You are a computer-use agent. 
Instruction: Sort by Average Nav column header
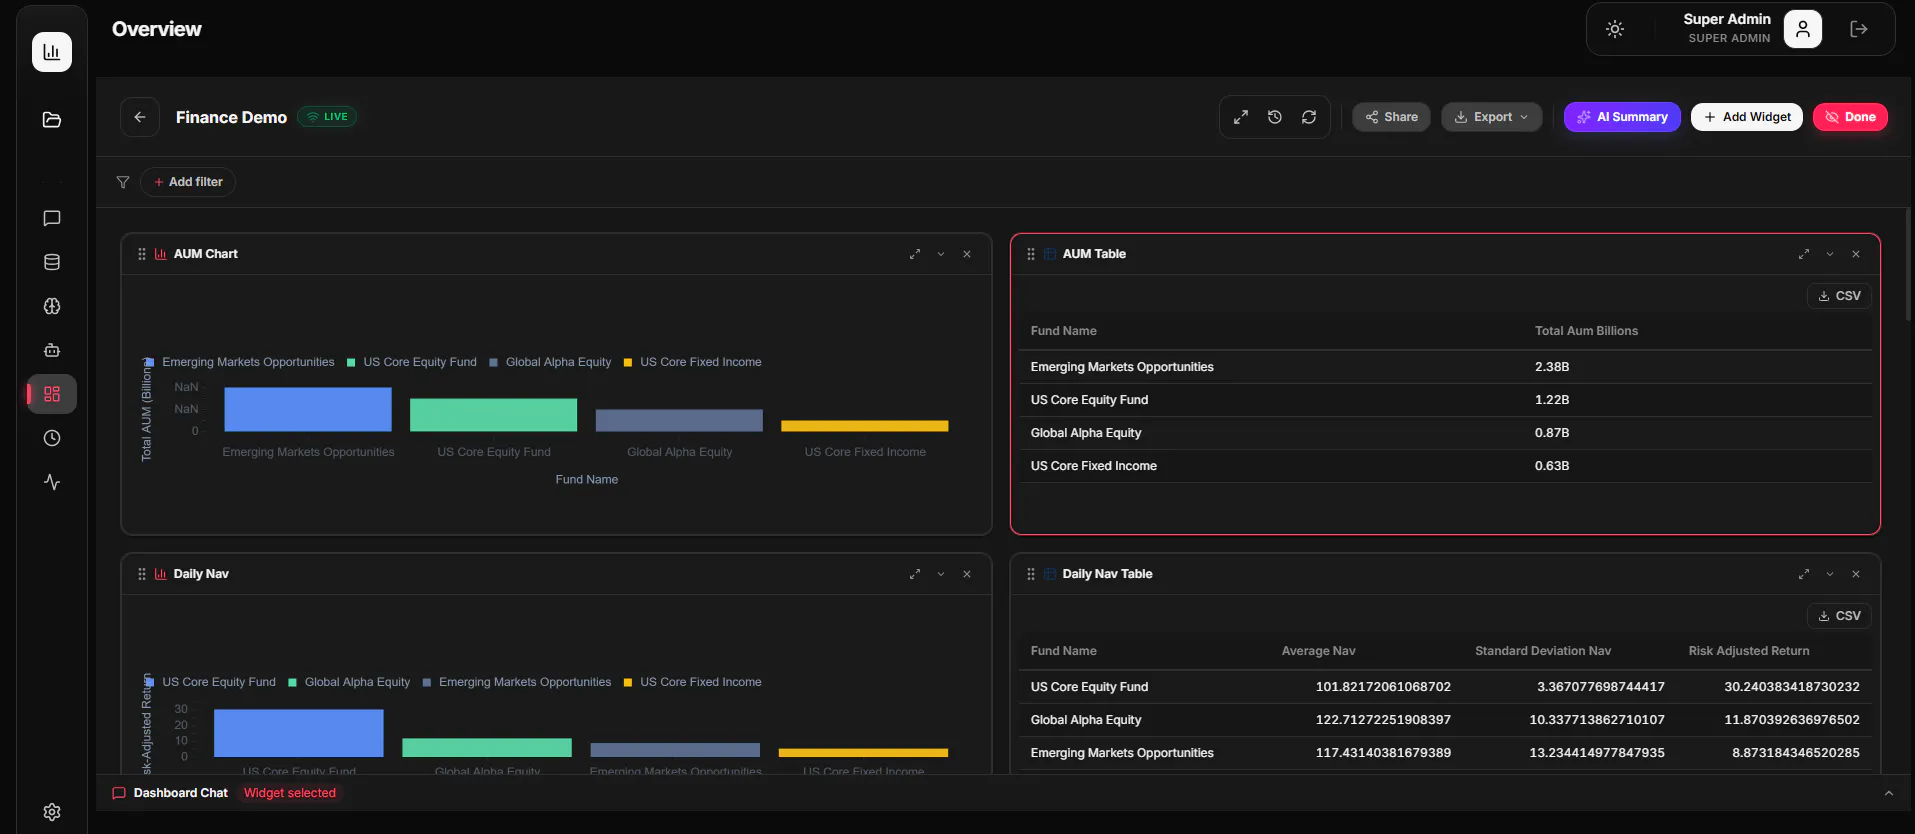1318,651
